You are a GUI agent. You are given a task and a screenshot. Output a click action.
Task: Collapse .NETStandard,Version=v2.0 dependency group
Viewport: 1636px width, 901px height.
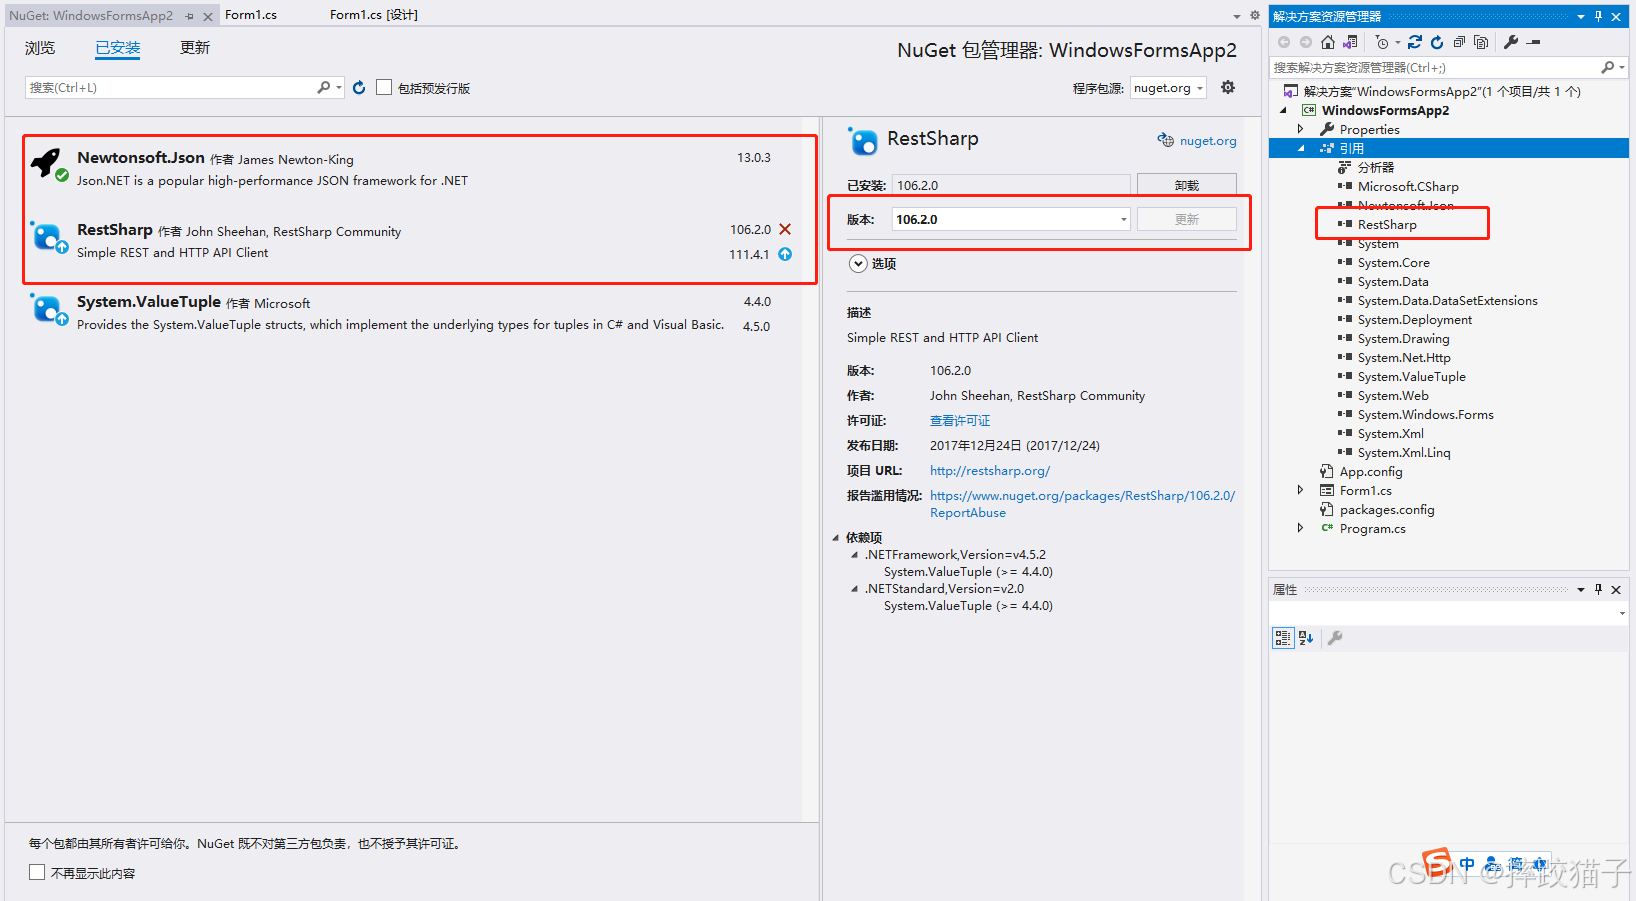pyautogui.click(x=854, y=589)
